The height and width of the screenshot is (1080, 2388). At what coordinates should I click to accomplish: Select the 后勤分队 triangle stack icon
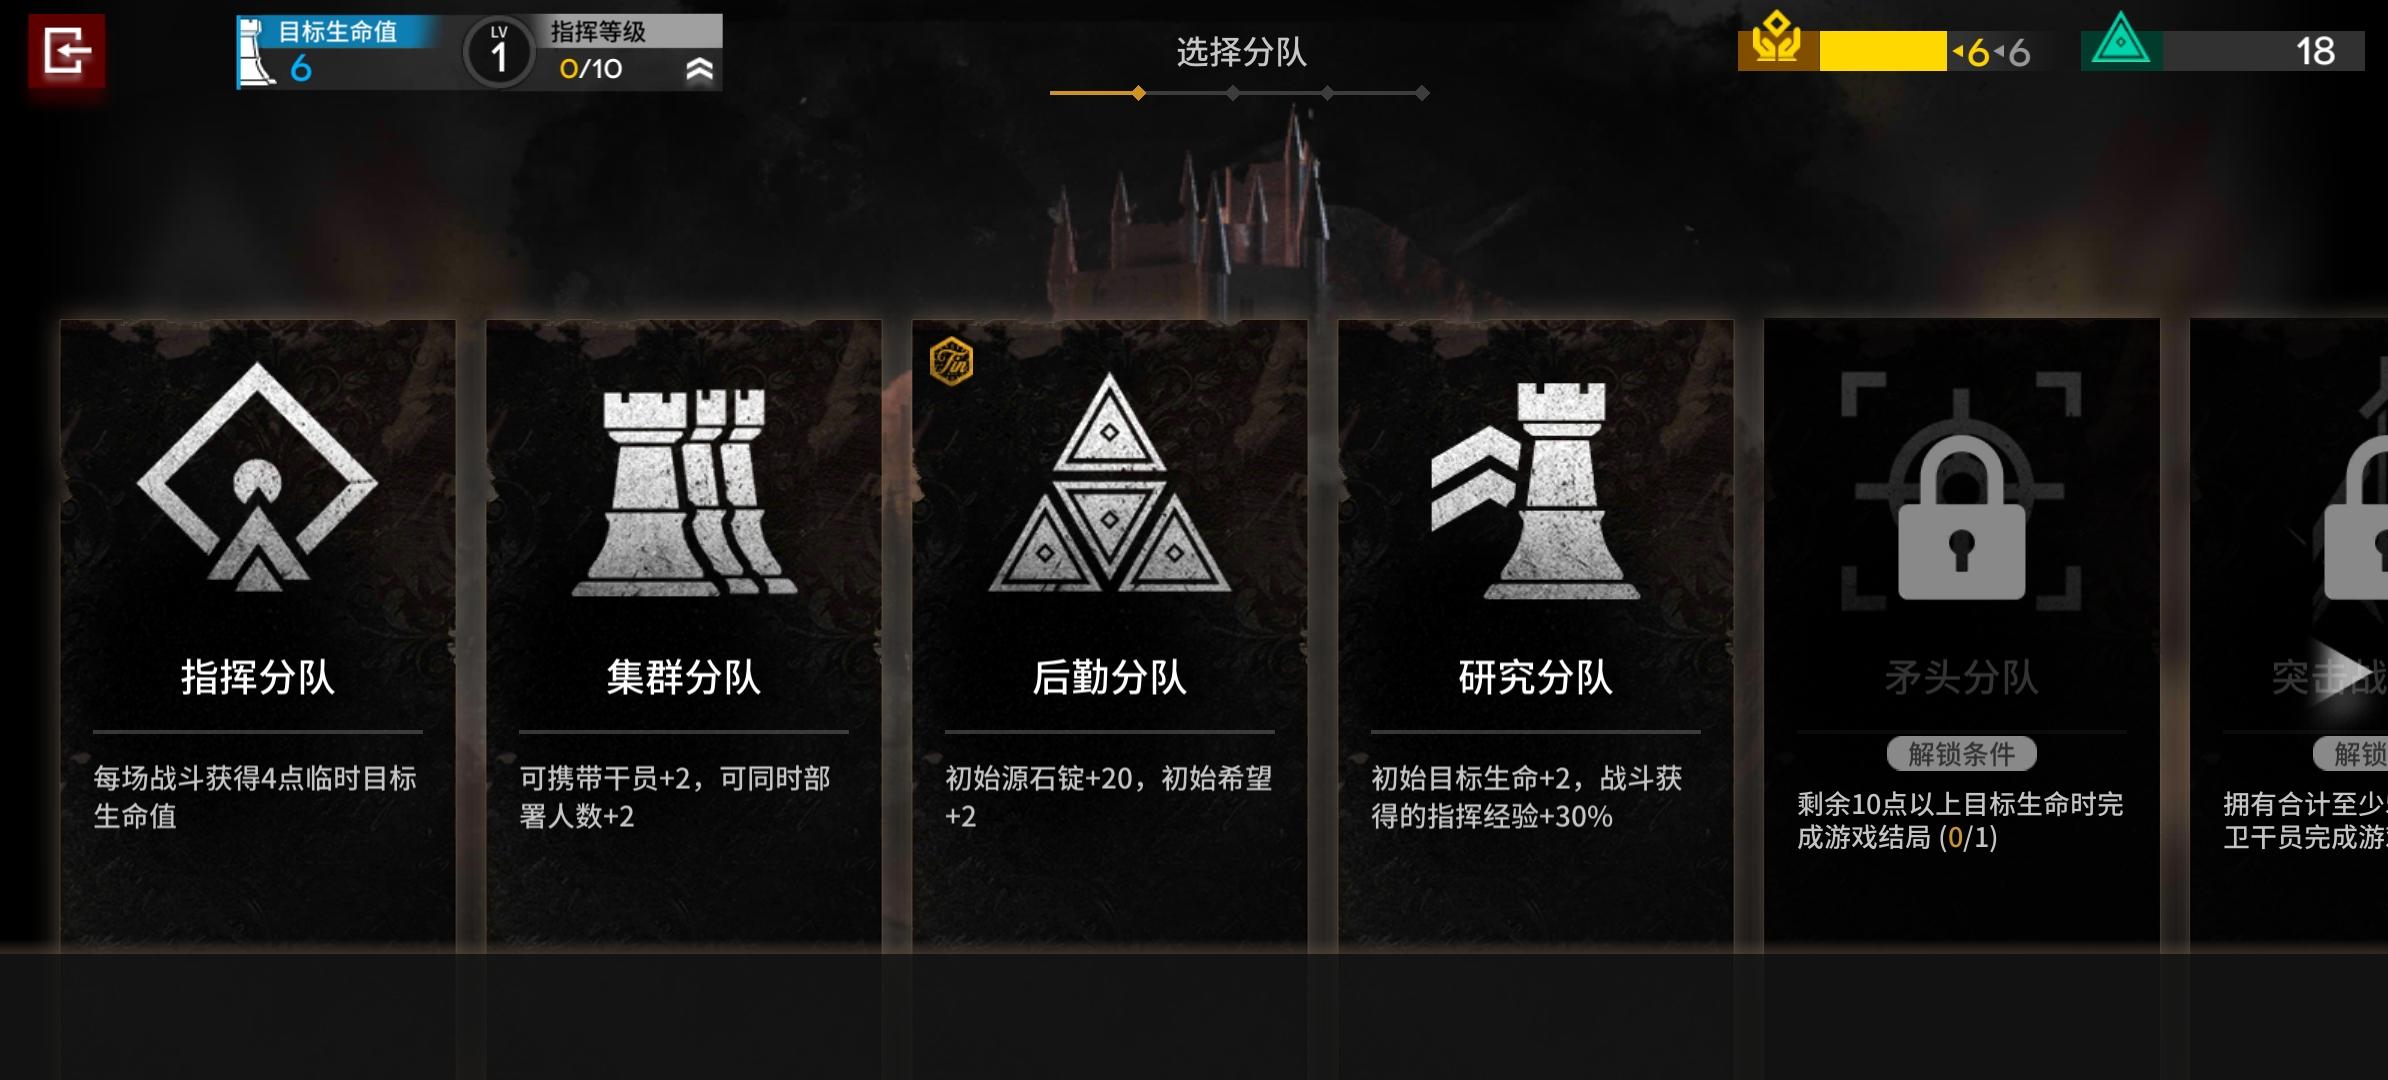pyautogui.click(x=1109, y=482)
